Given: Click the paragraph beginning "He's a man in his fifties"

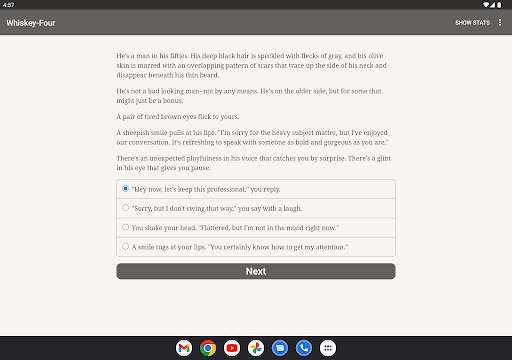Looking at the screenshot, I should [x=252, y=65].
